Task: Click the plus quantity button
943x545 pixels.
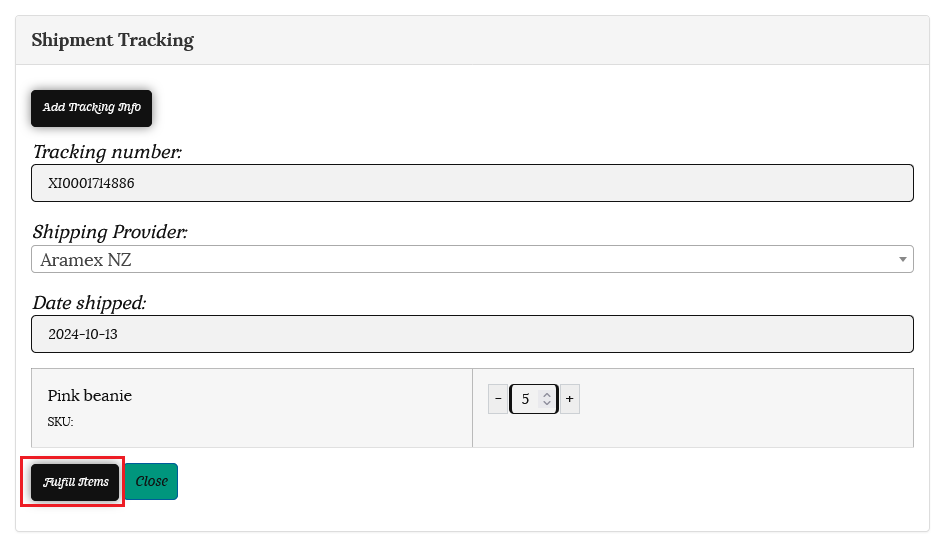Action: (570, 399)
